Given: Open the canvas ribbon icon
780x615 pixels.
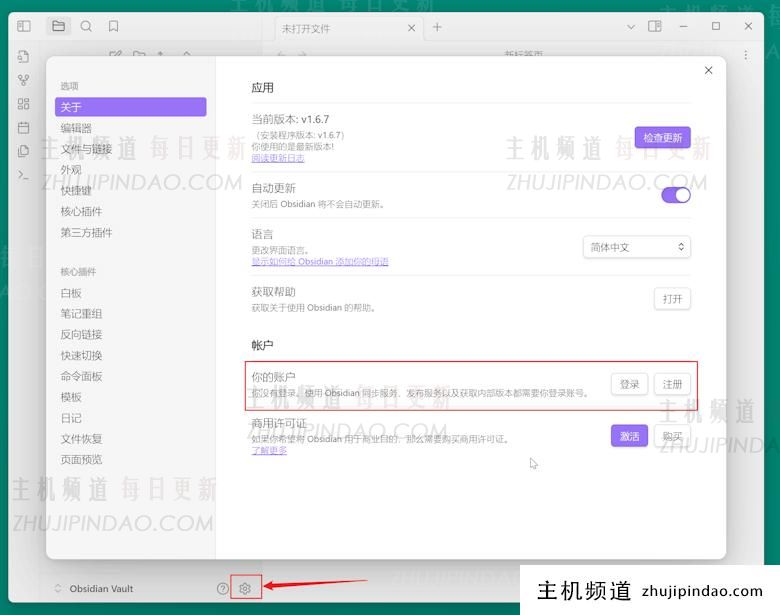Looking at the screenshot, I should pyautogui.click(x=23, y=103).
